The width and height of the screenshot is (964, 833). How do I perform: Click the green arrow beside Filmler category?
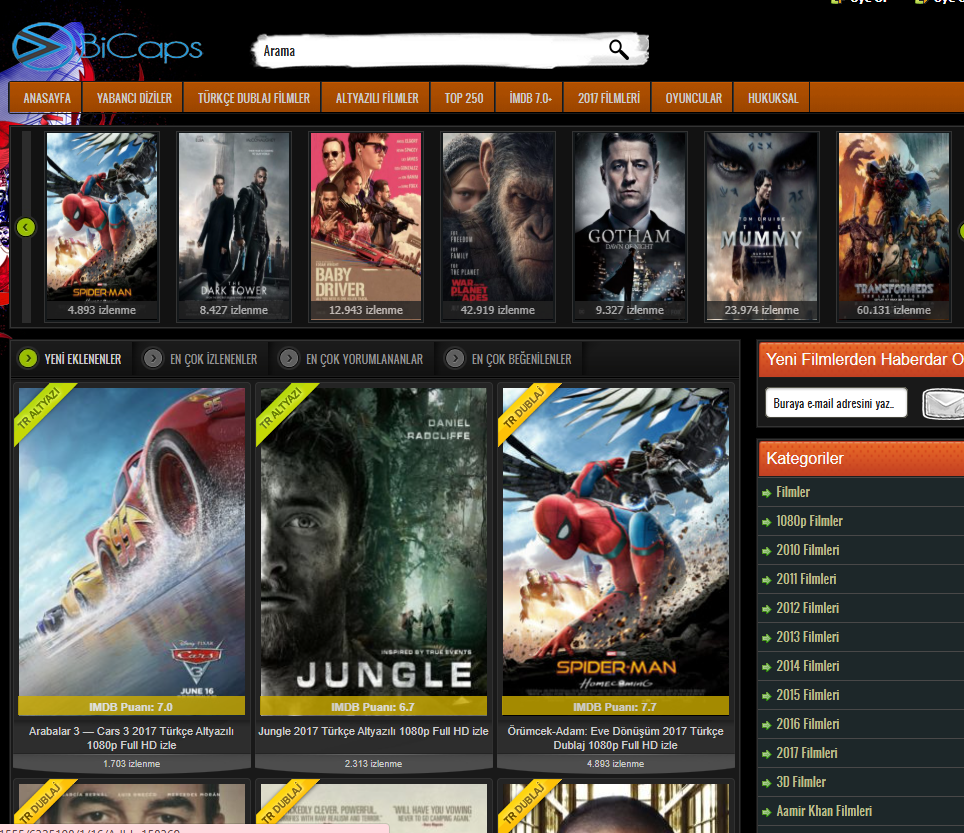click(x=766, y=493)
